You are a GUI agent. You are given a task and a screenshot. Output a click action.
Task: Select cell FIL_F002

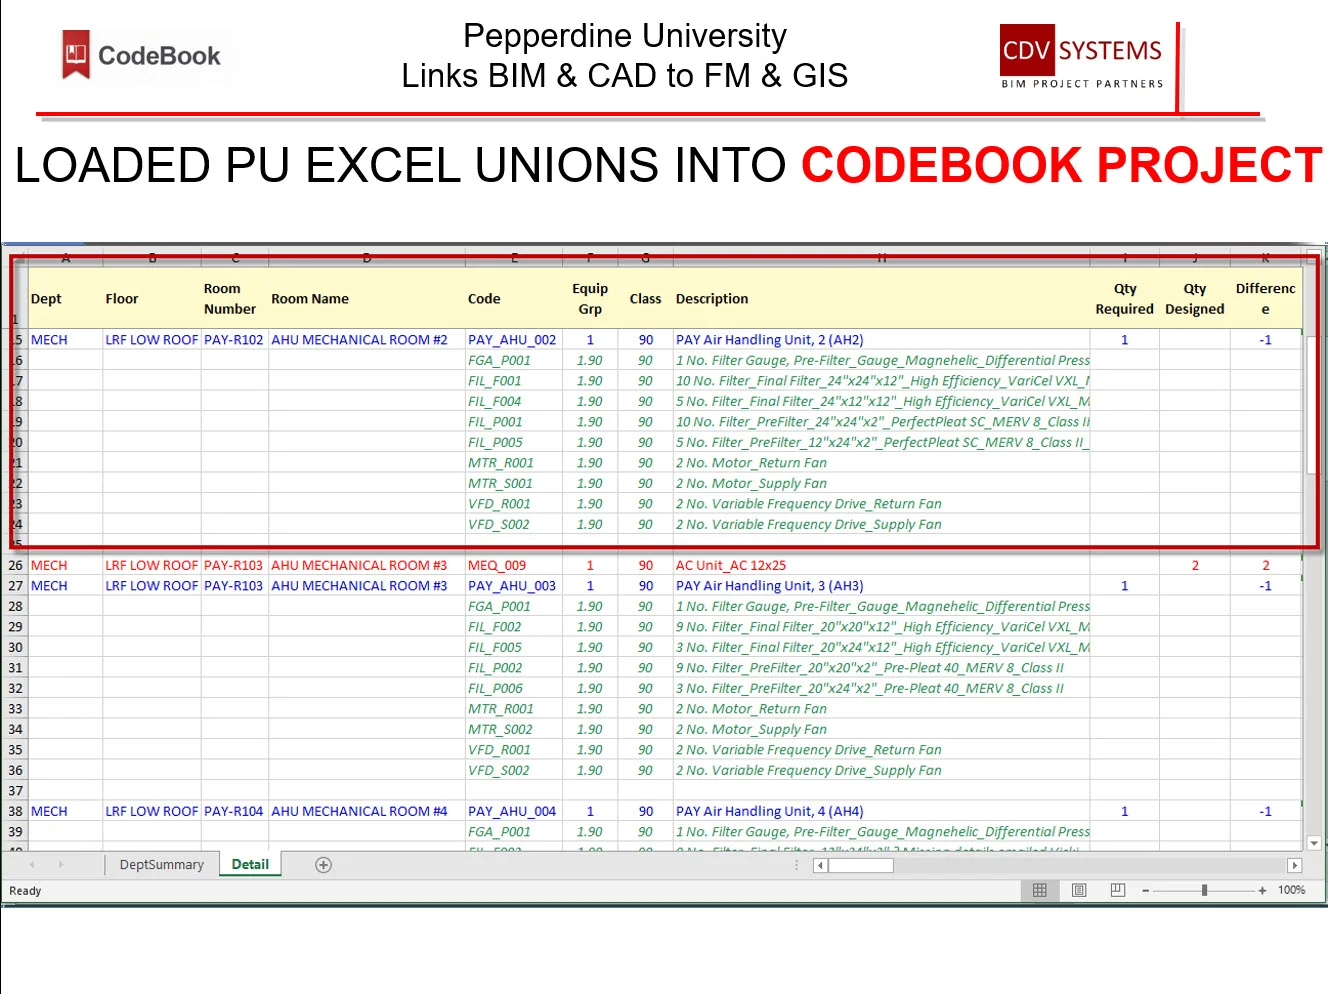coord(514,627)
